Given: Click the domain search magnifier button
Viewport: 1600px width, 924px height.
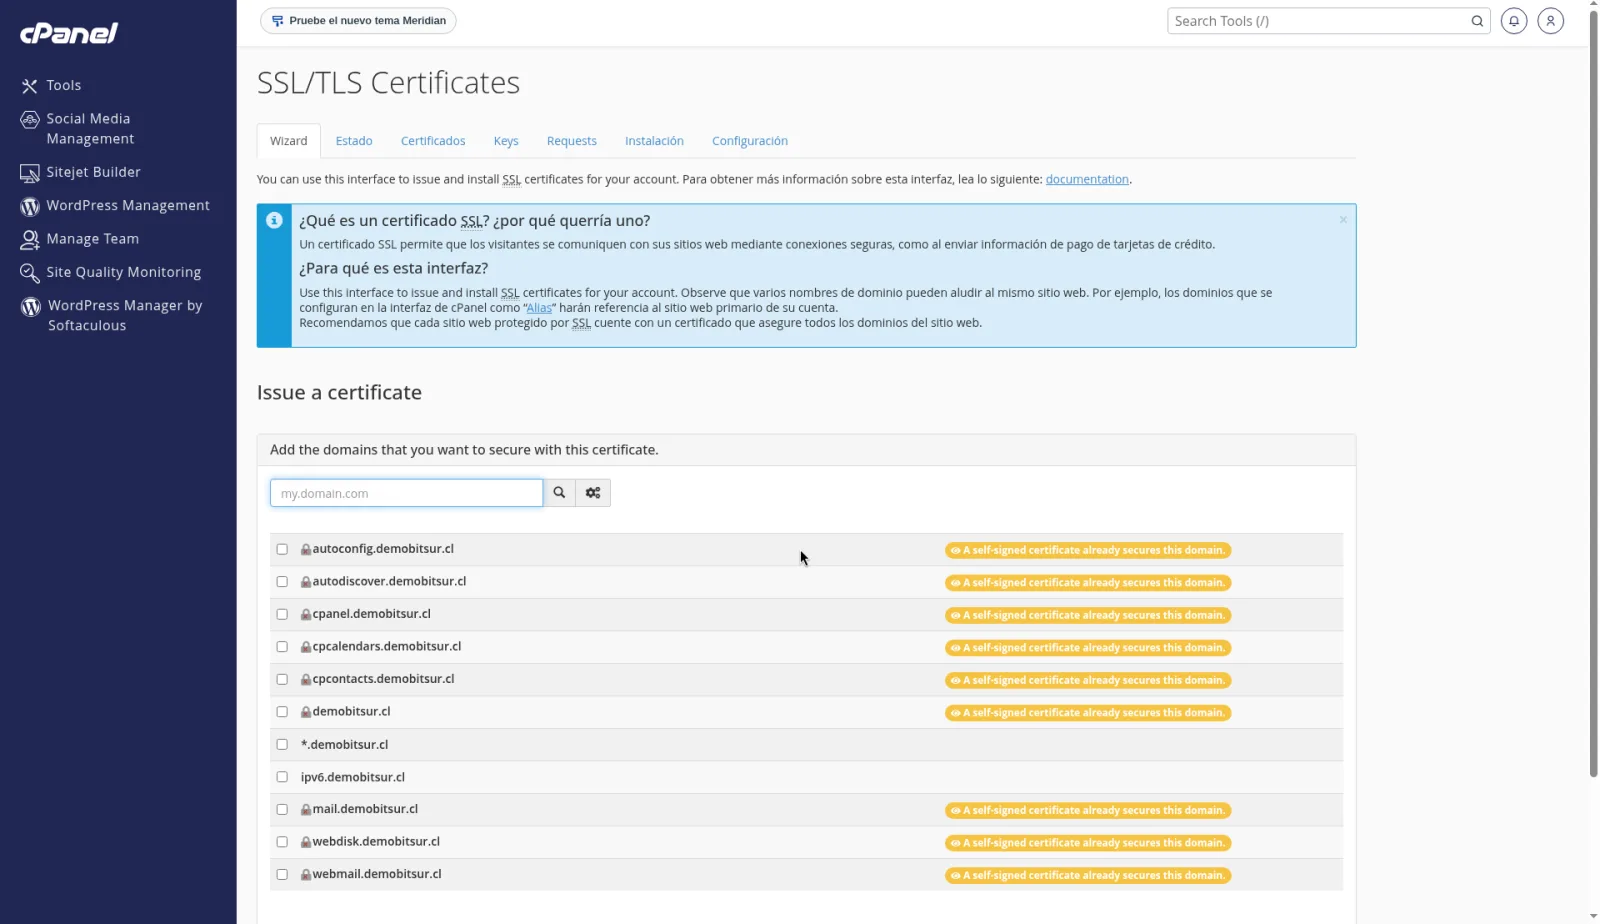Looking at the screenshot, I should coord(560,493).
